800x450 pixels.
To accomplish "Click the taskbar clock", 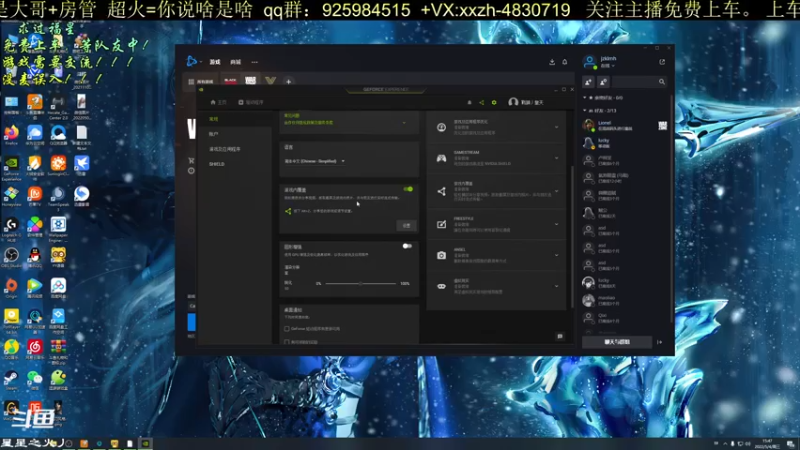I will click(767, 443).
